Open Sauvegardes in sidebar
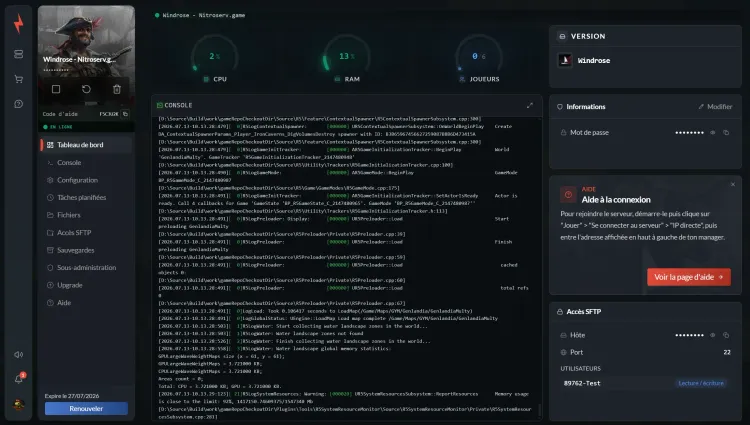This screenshot has height=425, width=750. [x=86, y=250]
